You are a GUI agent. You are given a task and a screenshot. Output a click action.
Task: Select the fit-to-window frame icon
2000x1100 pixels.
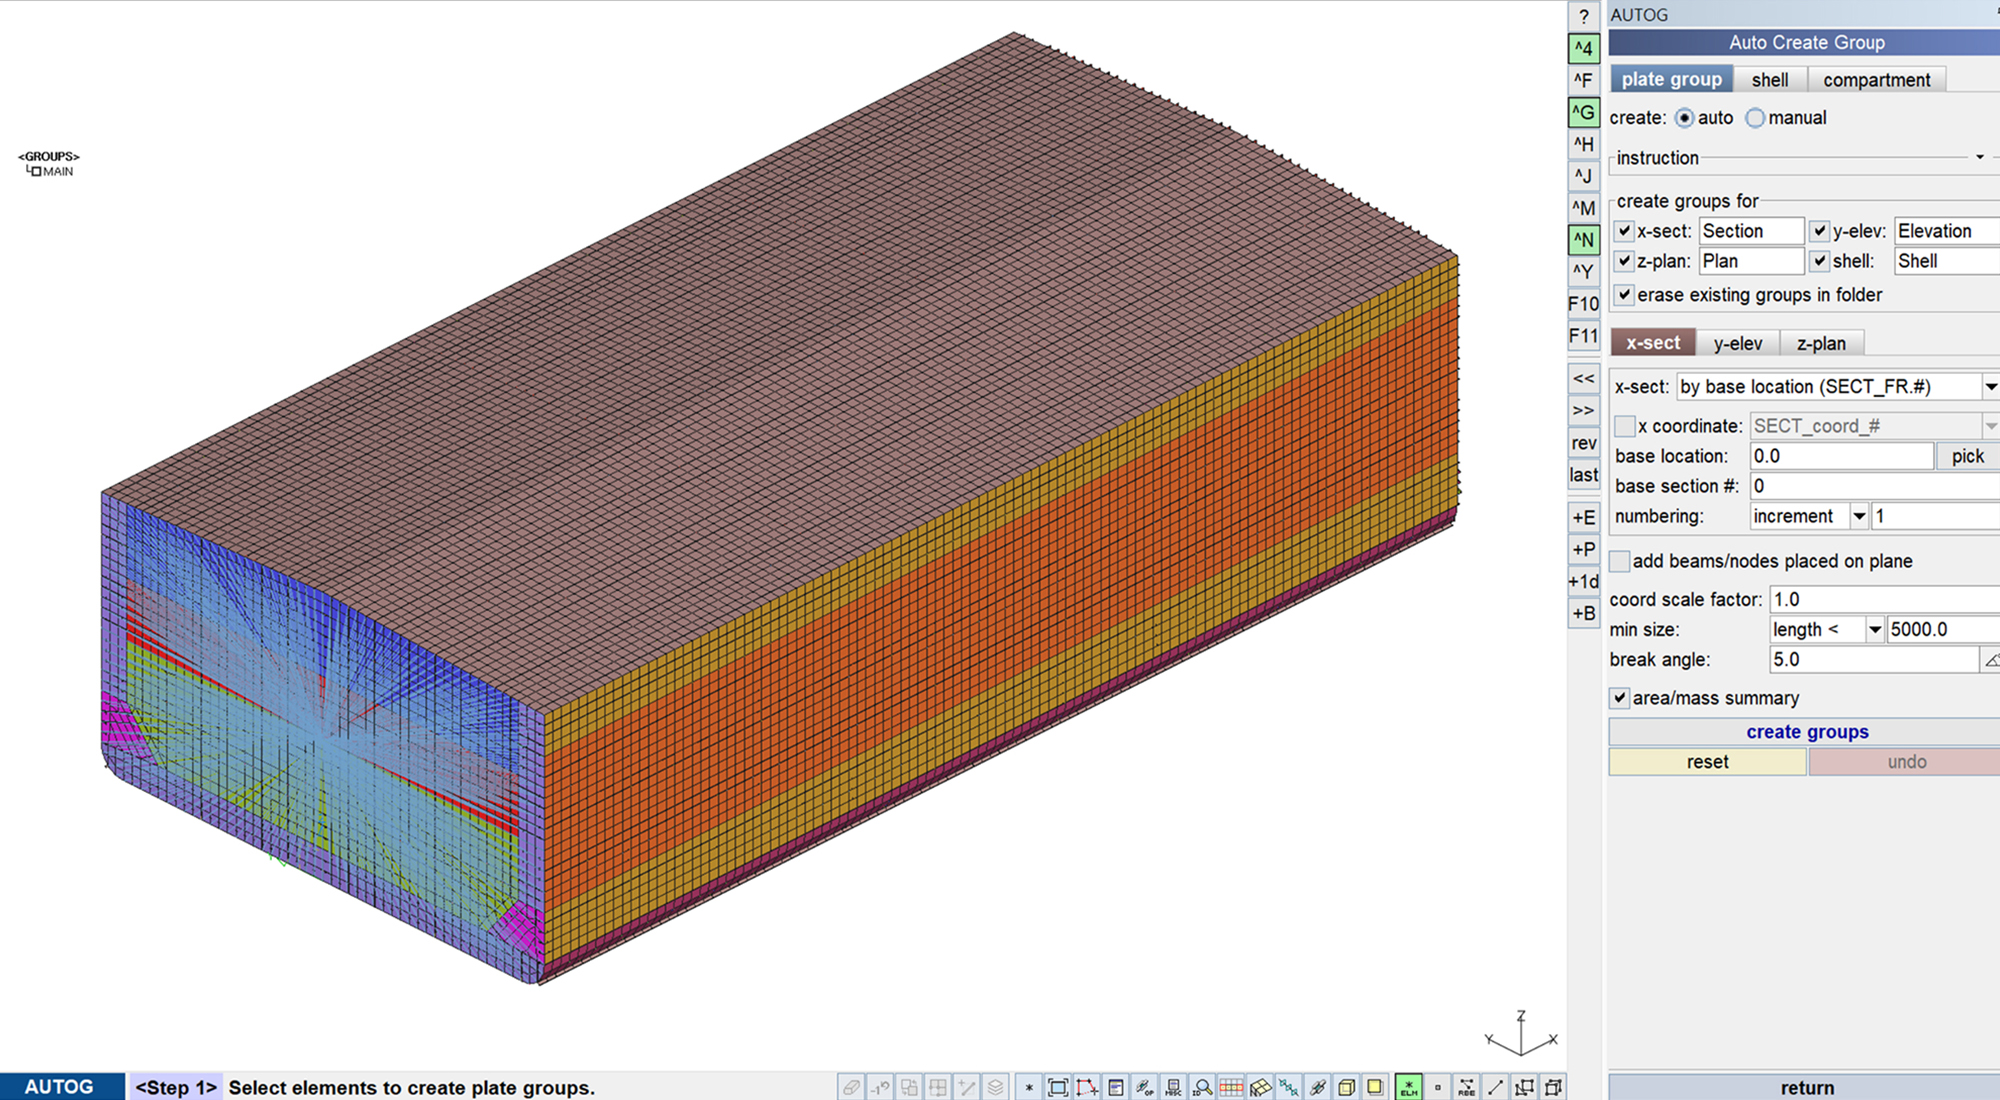(1057, 1087)
